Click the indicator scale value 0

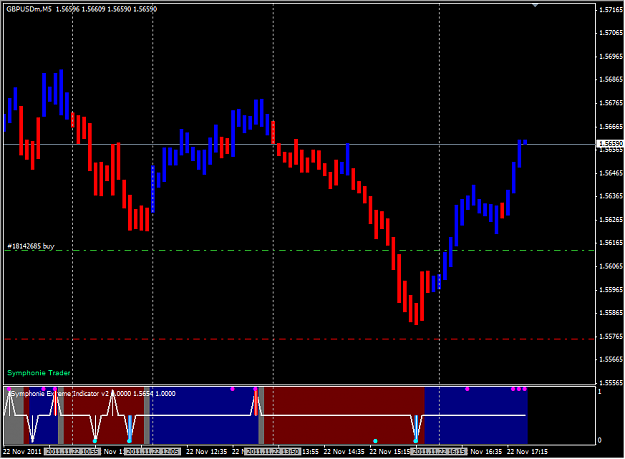(600, 441)
